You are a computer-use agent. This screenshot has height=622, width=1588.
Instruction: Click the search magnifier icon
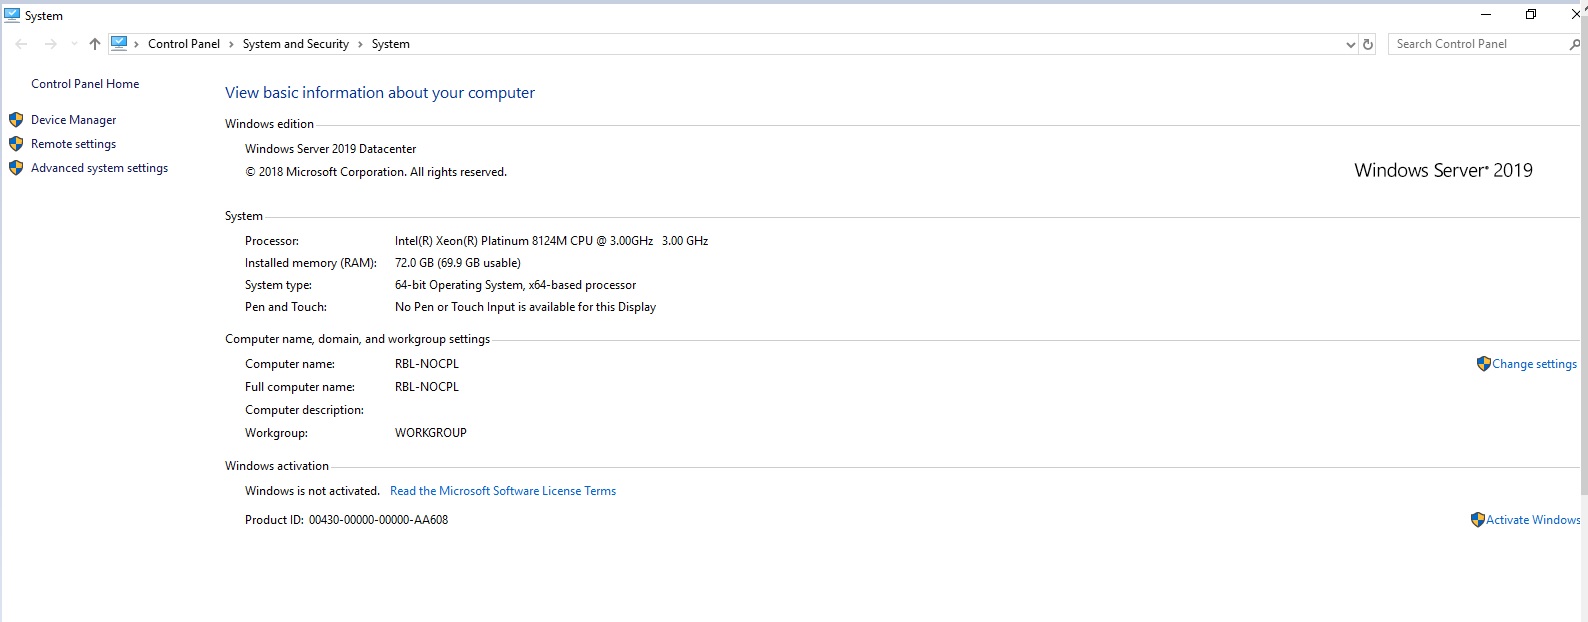1574,44
